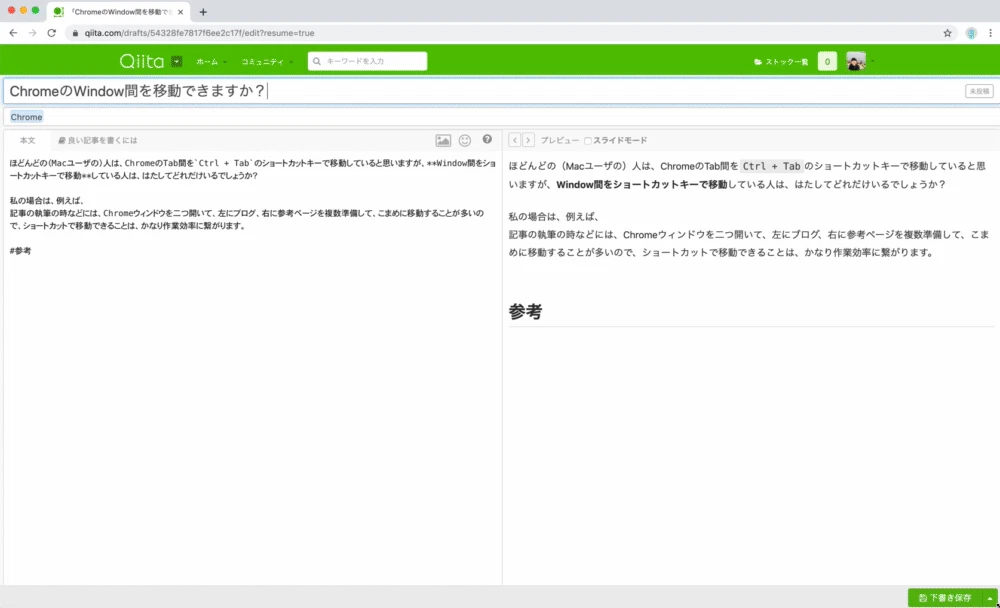Click Chrome's forward navigation arrow

tap(32, 33)
